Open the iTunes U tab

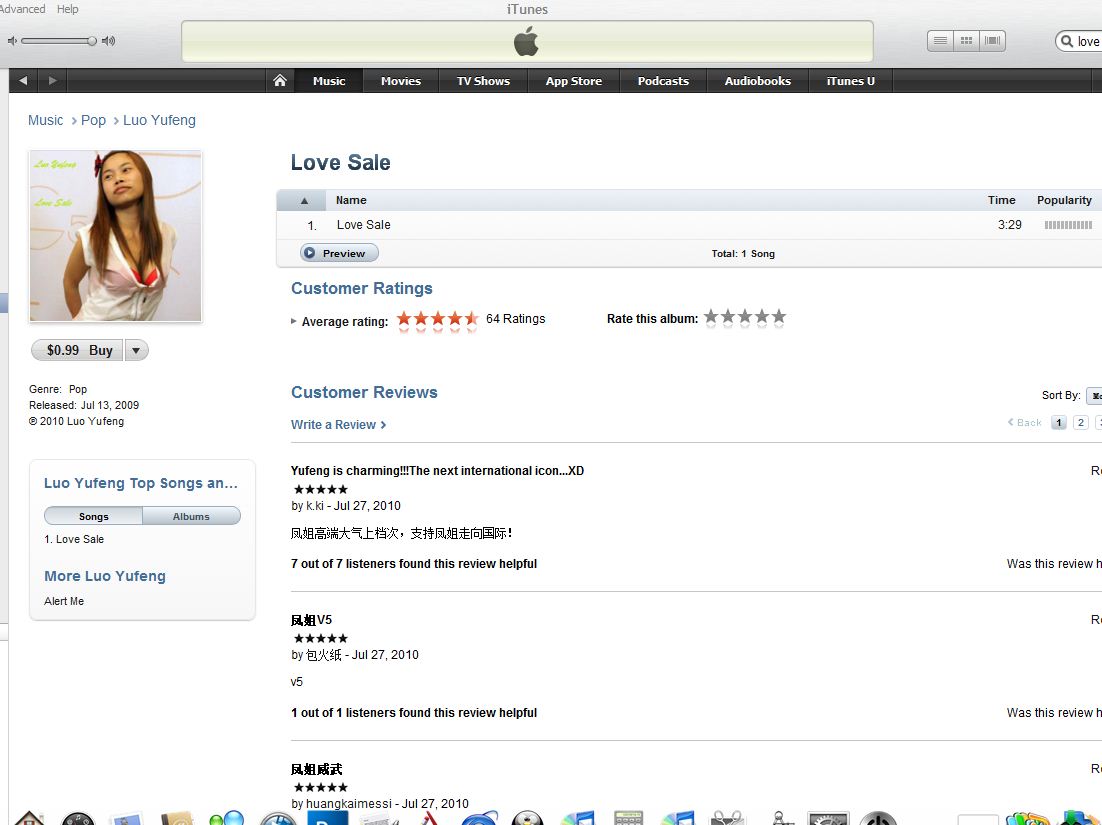(x=850, y=81)
